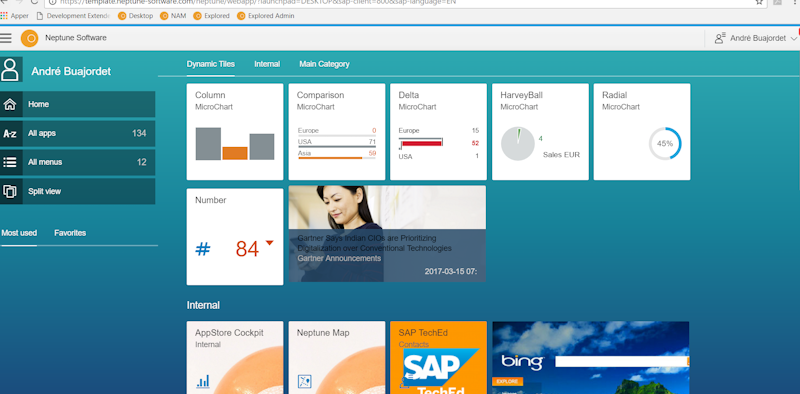
Task: Open All menus list showing 12
Action: coord(78,162)
